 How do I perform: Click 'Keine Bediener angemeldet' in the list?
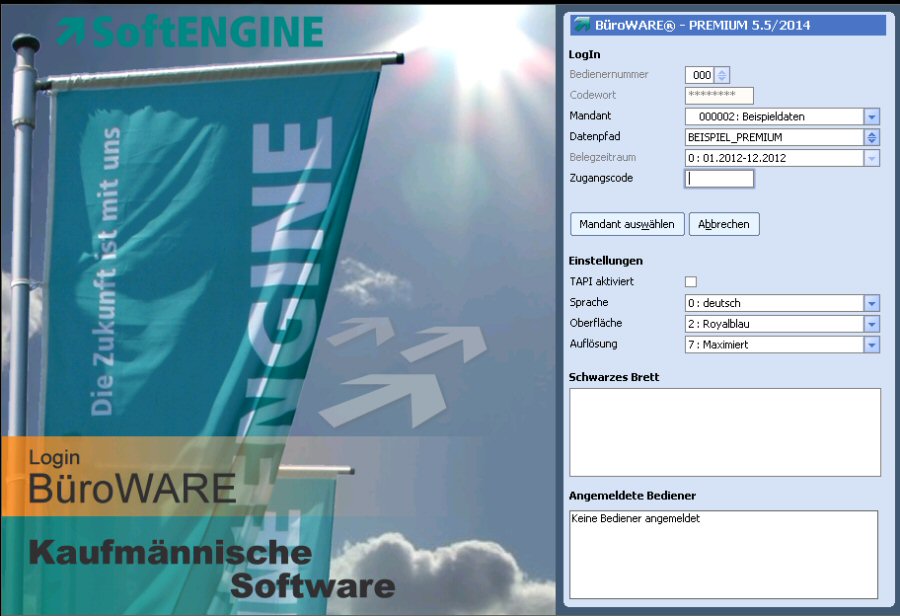[635, 518]
